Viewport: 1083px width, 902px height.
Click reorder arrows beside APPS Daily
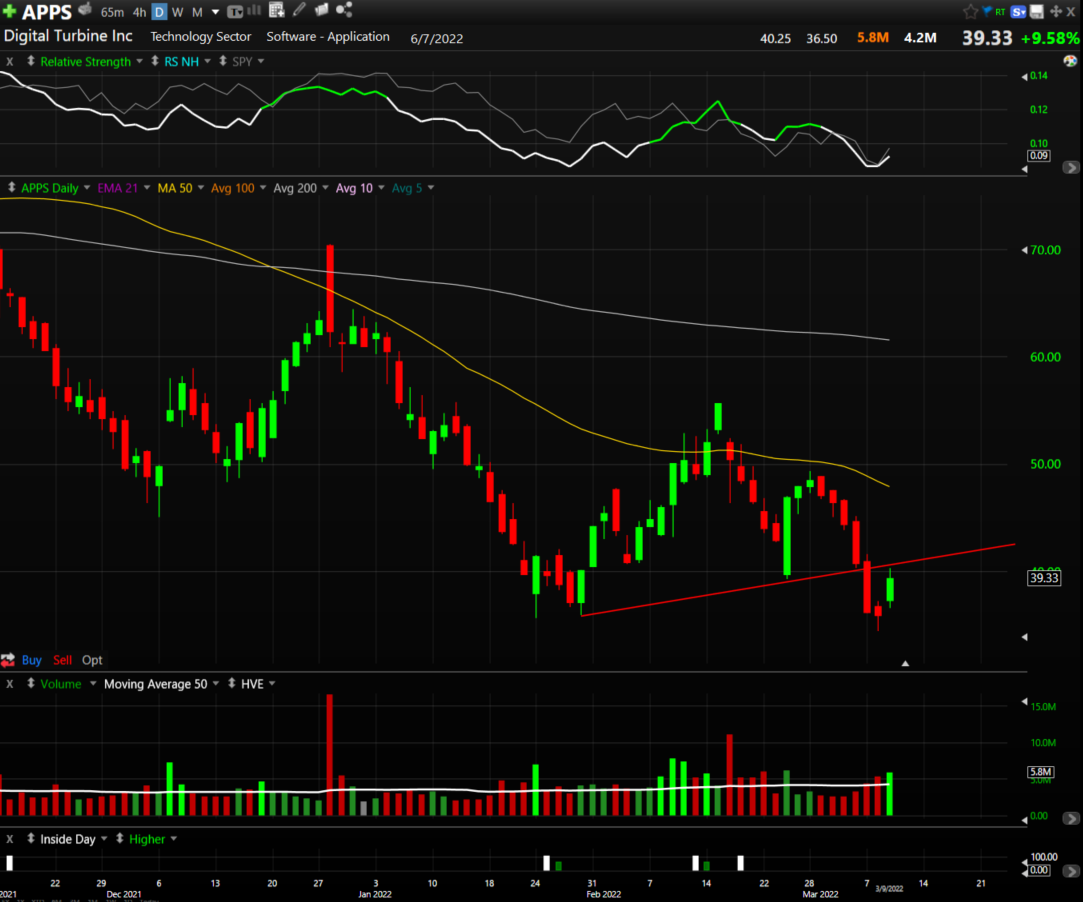point(12,187)
